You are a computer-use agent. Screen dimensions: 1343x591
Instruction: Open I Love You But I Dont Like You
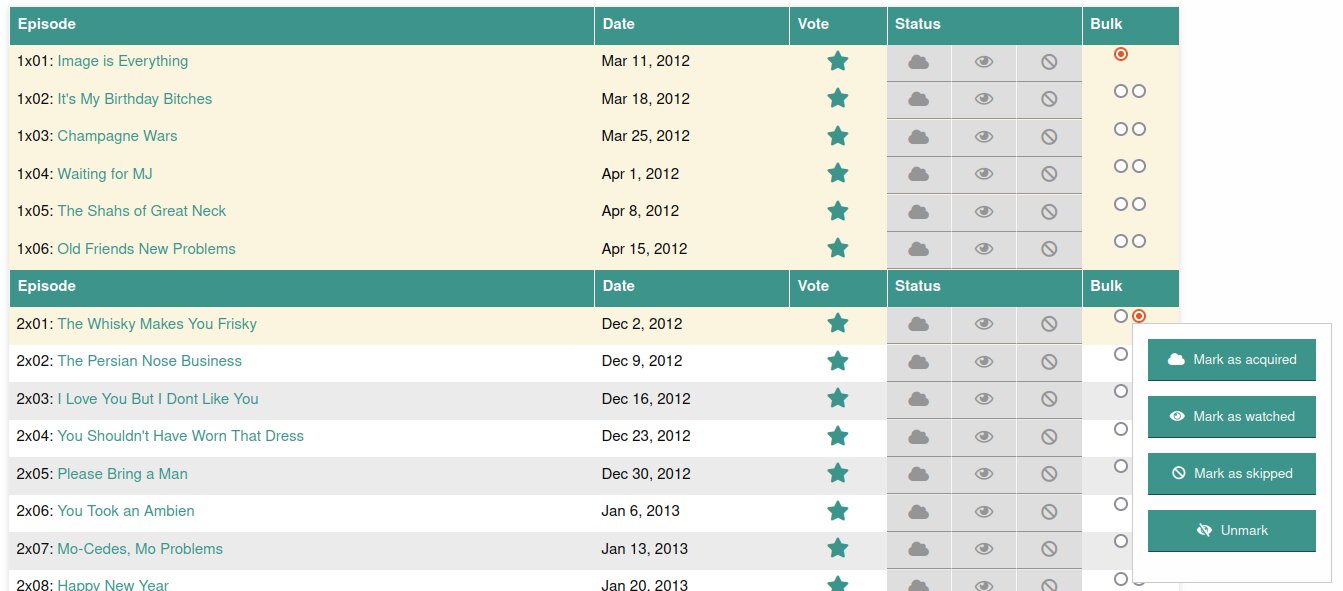[x=158, y=399]
